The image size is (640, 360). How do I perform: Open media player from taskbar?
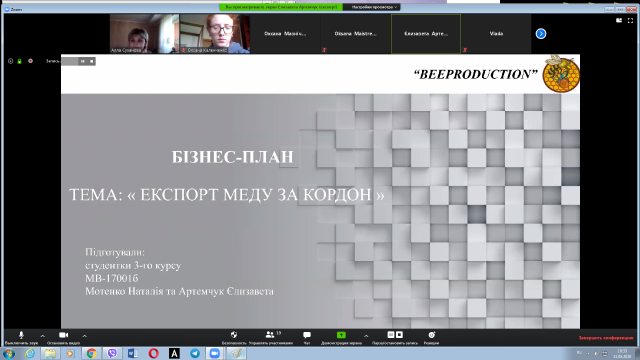click(71, 353)
